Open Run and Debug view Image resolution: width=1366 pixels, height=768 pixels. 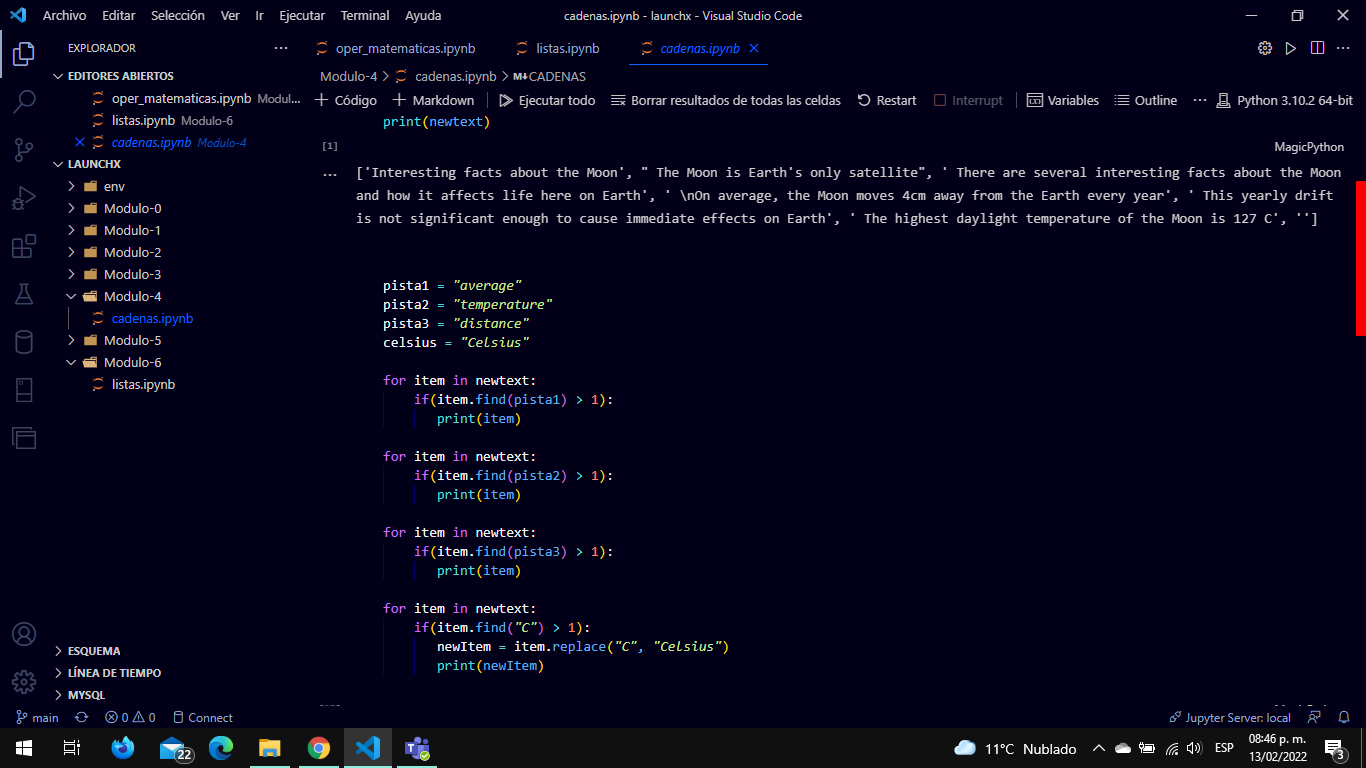[x=24, y=198]
